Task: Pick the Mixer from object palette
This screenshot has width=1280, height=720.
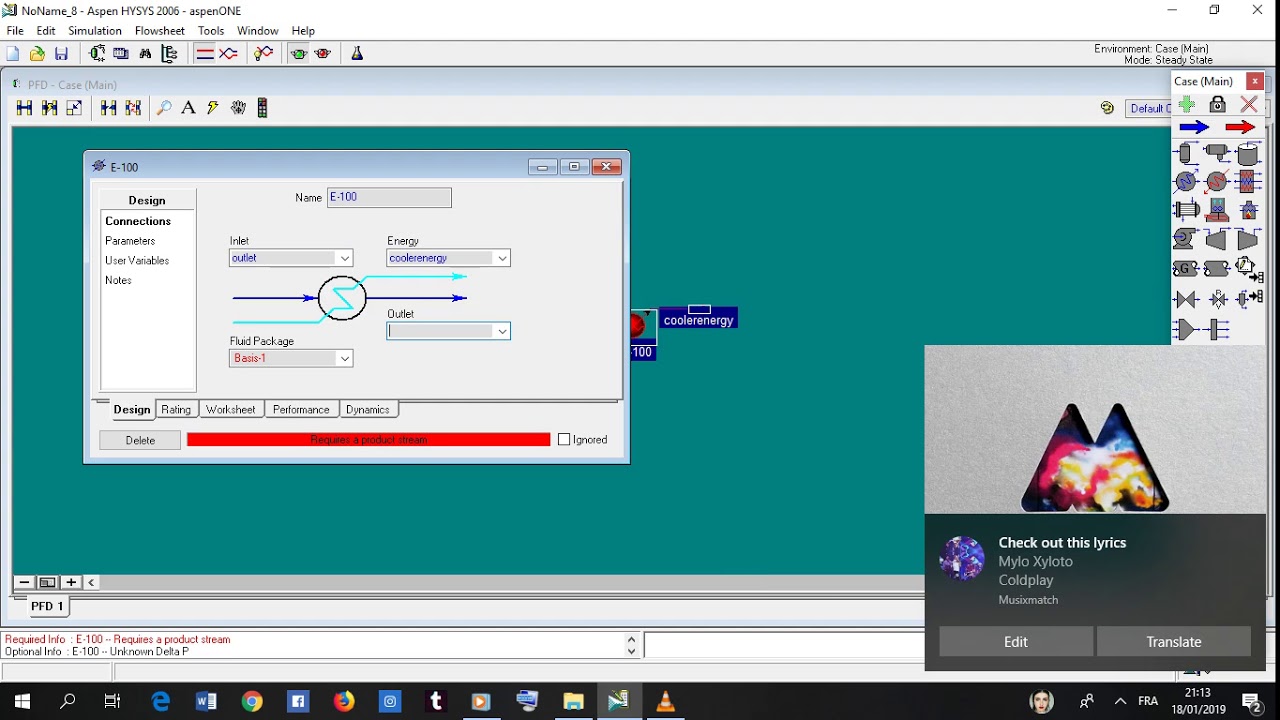Action: click(1185, 328)
